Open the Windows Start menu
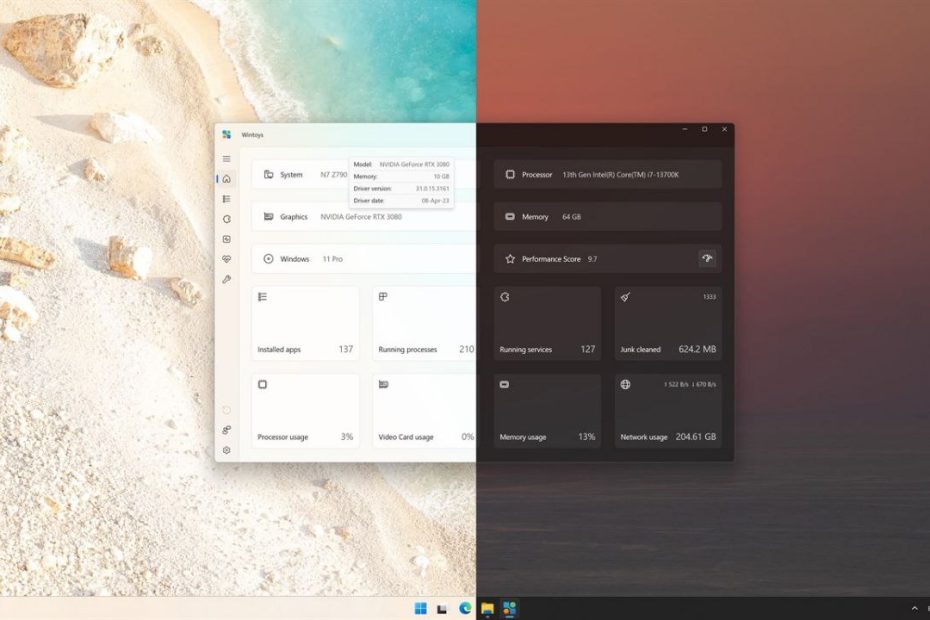The height and width of the screenshot is (620, 930). (420, 608)
